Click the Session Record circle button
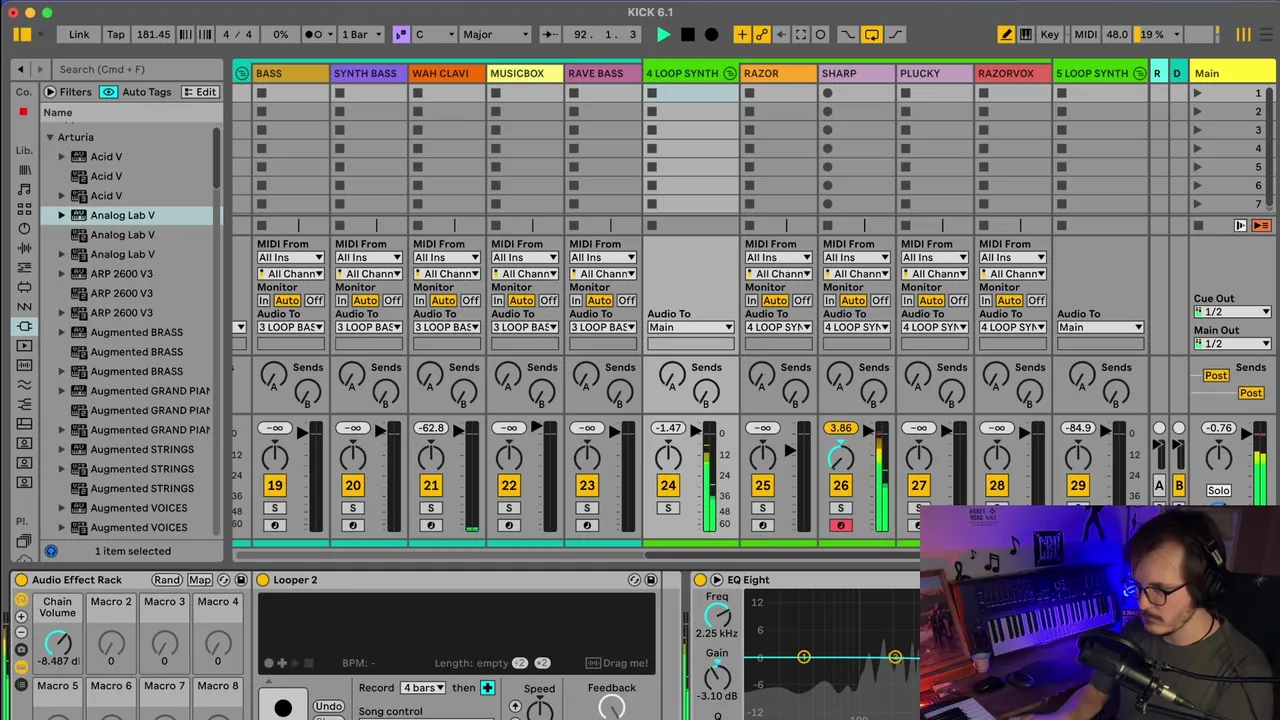This screenshot has width=1280, height=720. click(x=821, y=34)
